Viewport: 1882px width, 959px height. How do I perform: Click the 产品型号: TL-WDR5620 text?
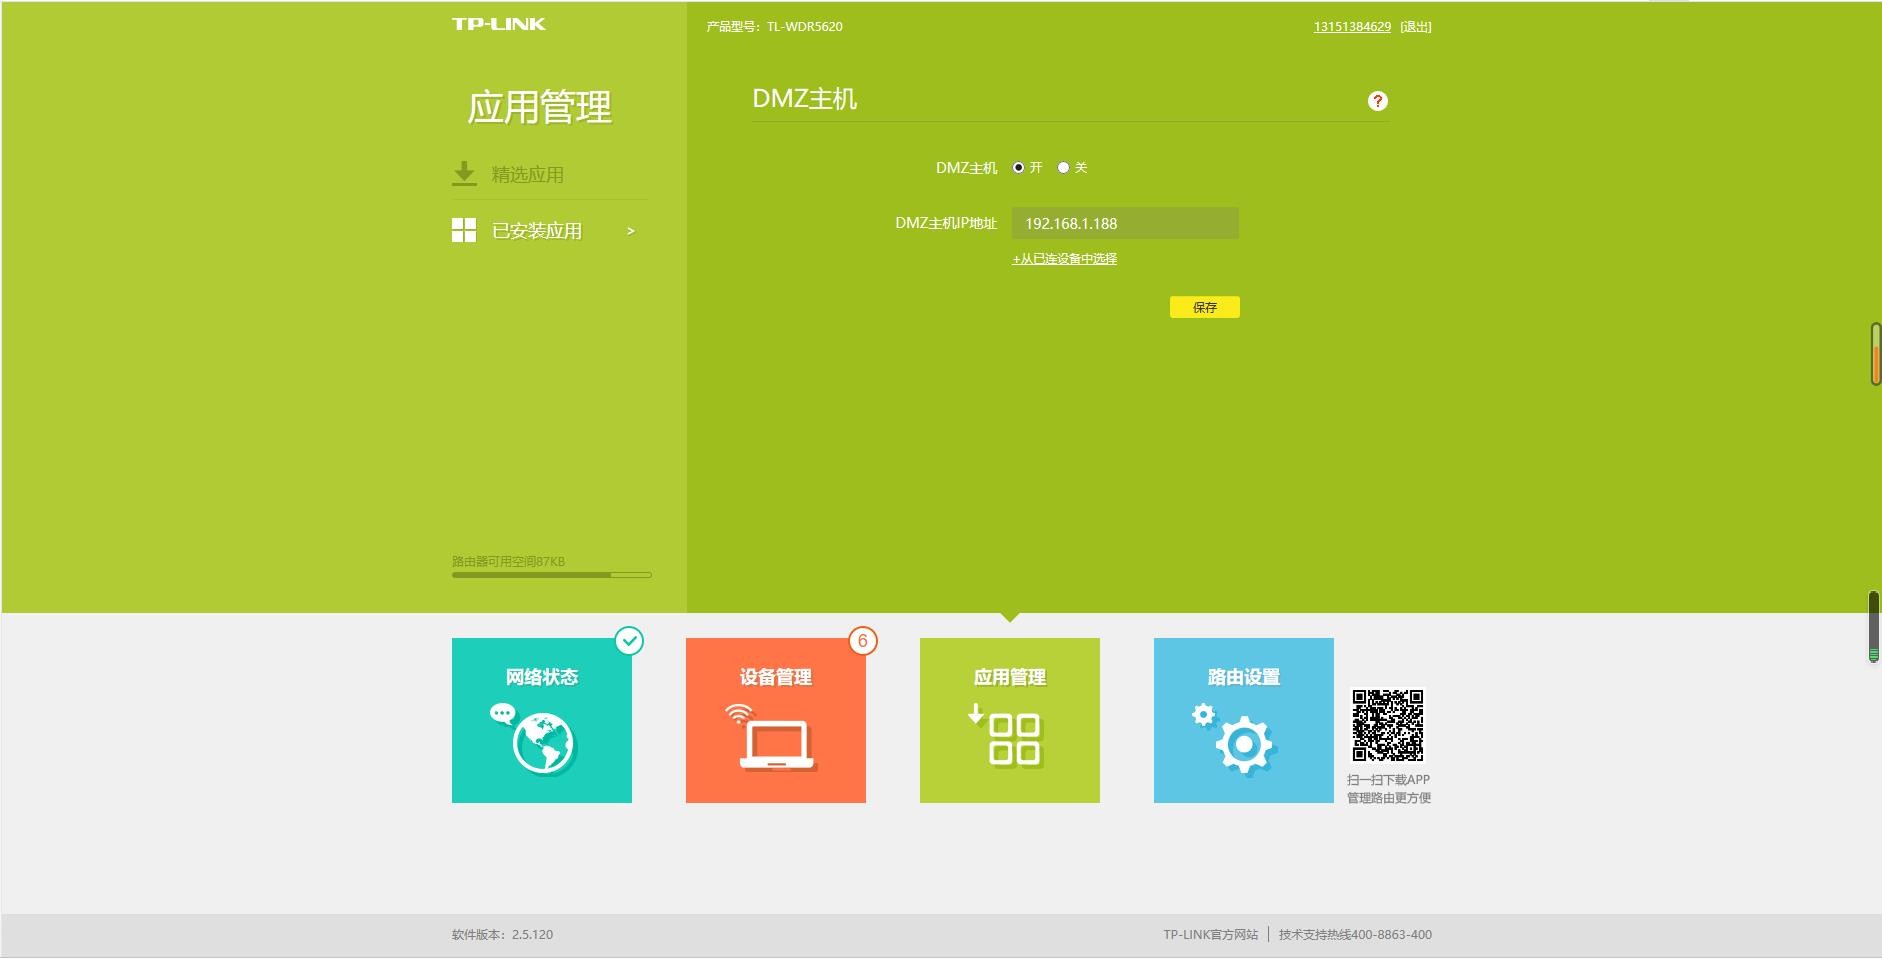[774, 27]
